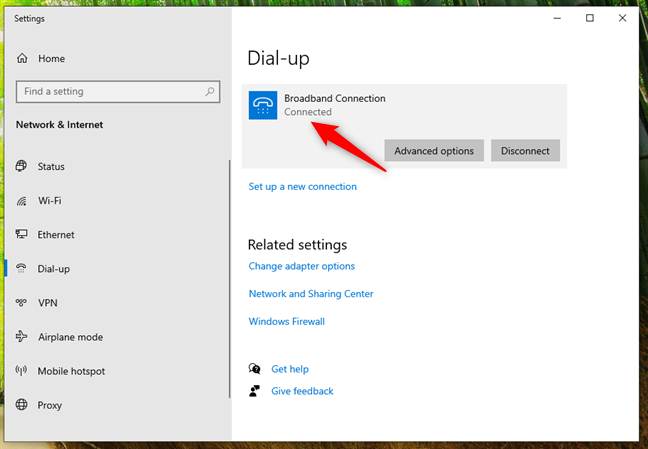
Task: Open Set up a new connection link
Action: pos(303,186)
